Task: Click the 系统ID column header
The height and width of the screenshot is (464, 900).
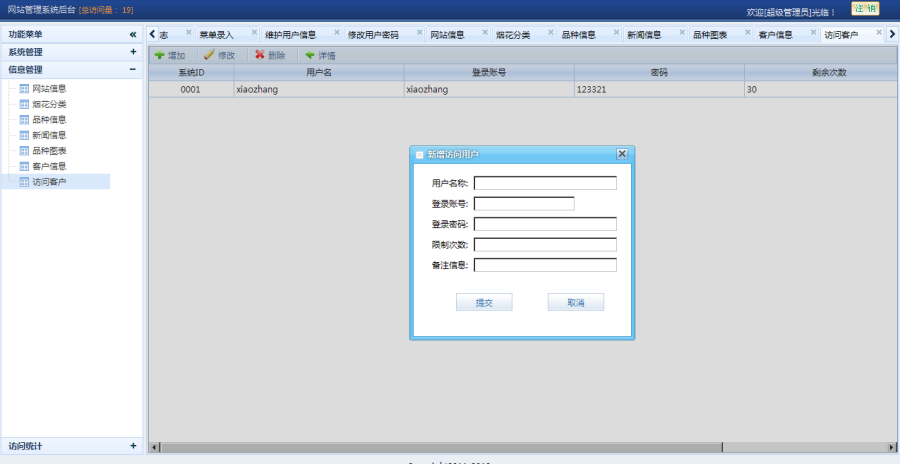Action: (191, 72)
